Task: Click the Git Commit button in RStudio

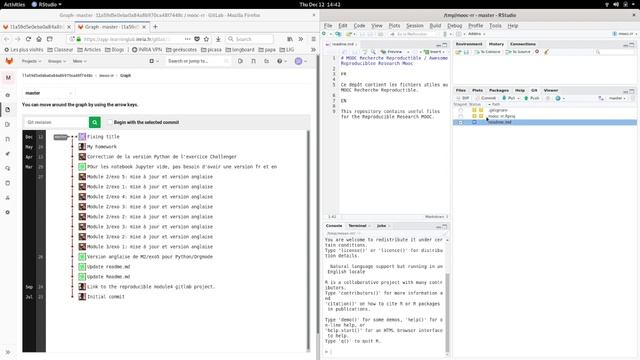Action: (x=486, y=98)
